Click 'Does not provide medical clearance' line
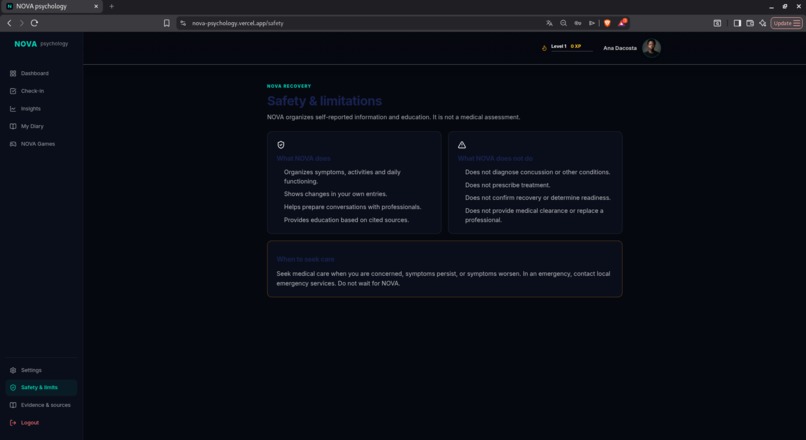The image size is (806, 440). tap(534, 215)
